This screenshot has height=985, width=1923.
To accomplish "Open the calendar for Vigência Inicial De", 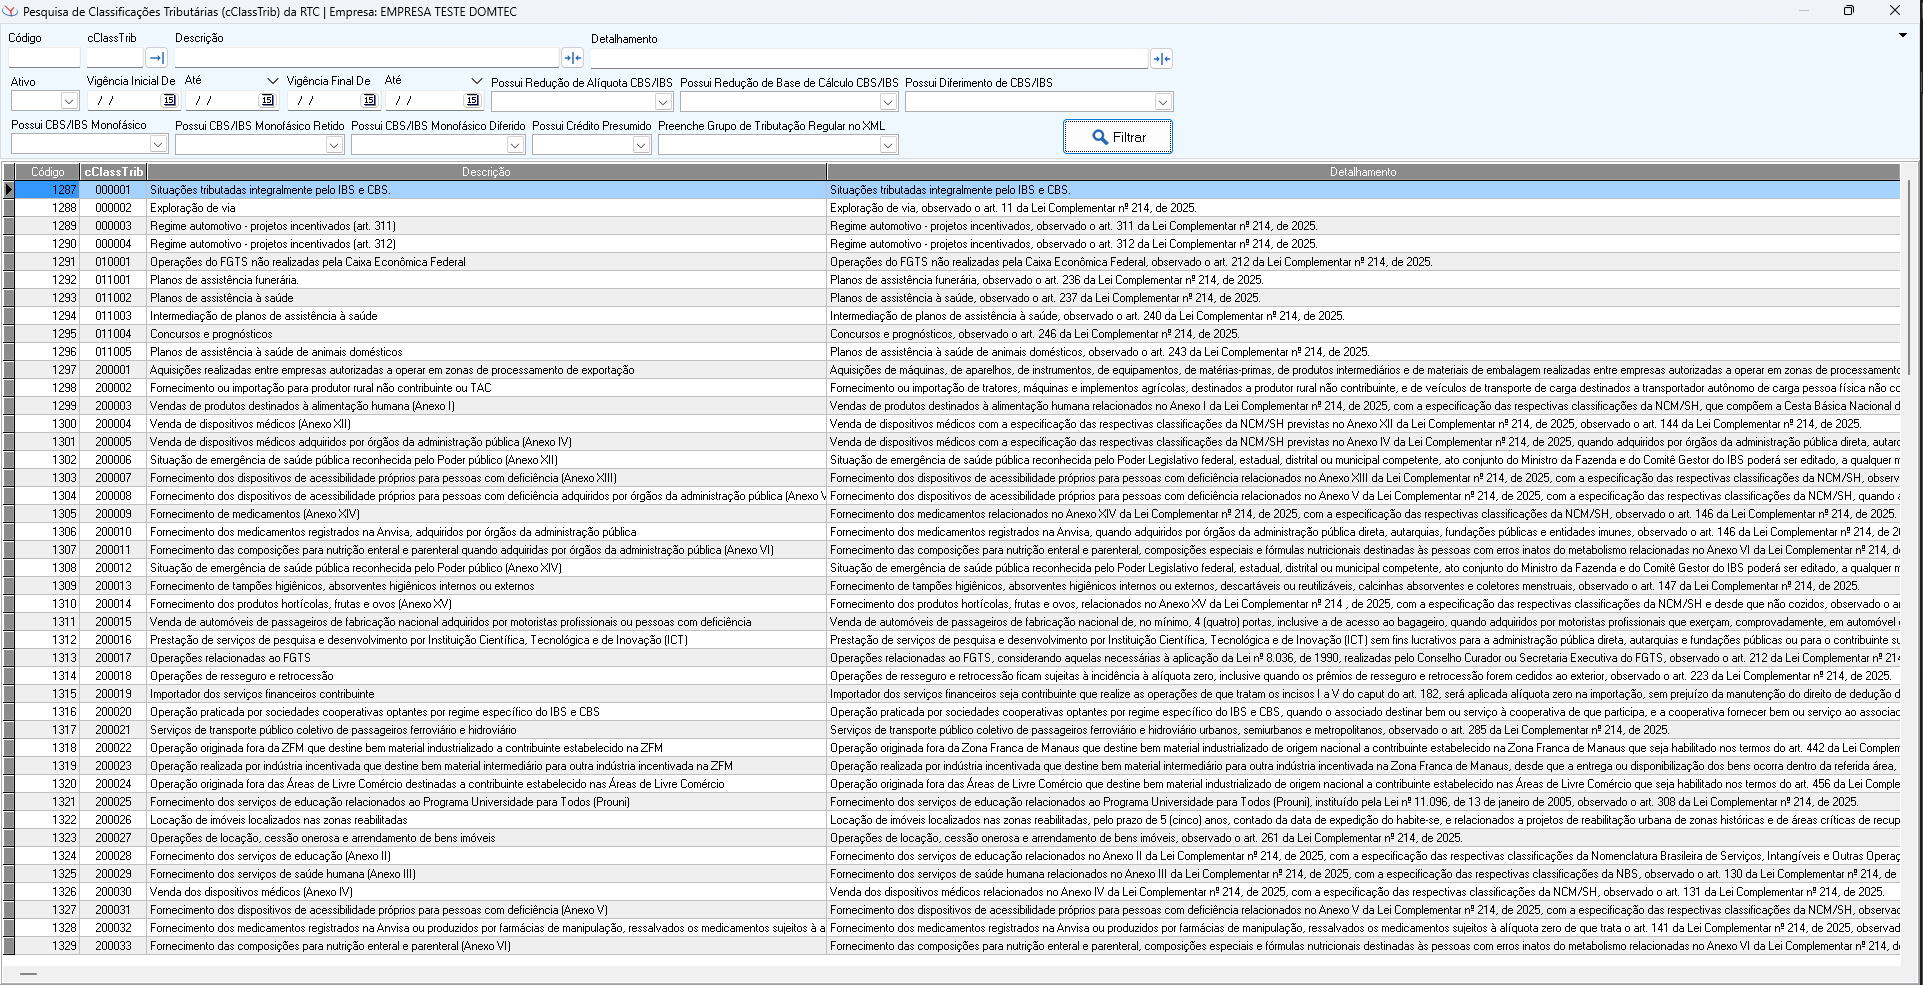I will [169, 100].
